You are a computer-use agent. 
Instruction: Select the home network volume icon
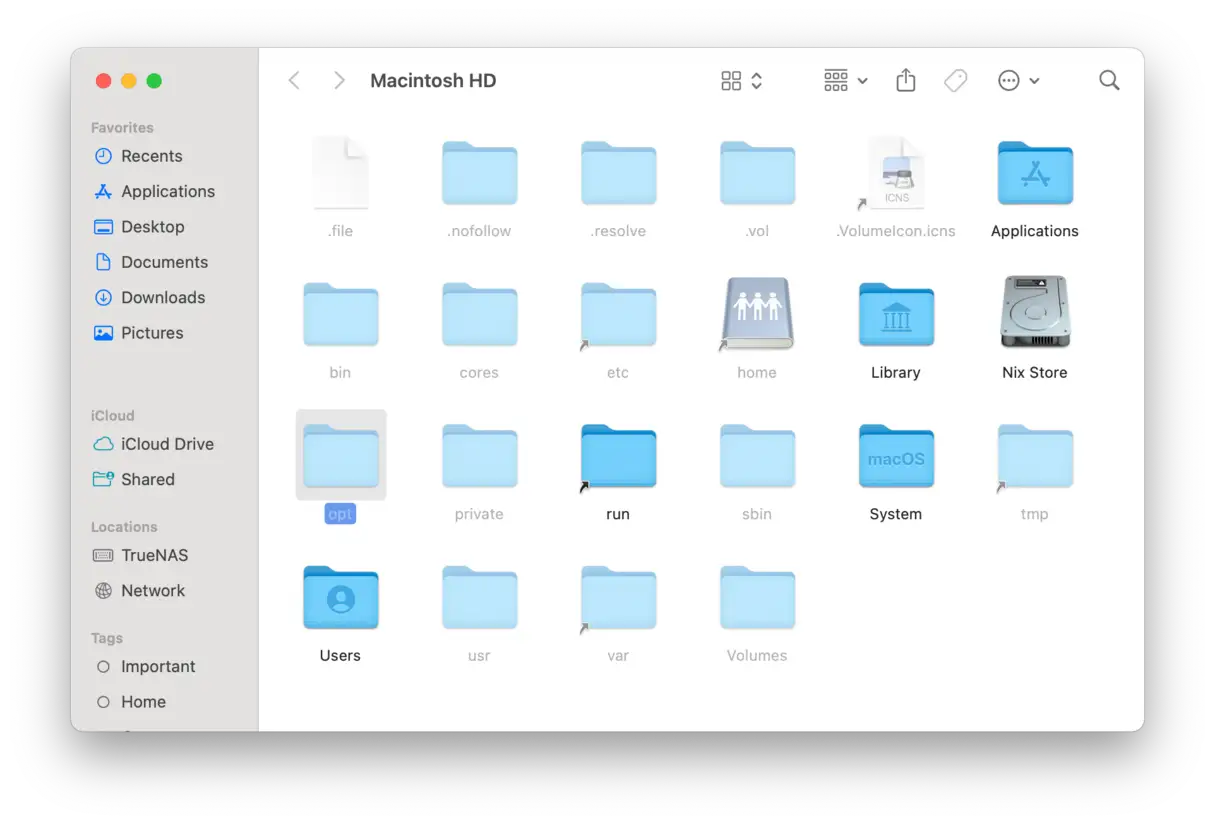(757, 314)
